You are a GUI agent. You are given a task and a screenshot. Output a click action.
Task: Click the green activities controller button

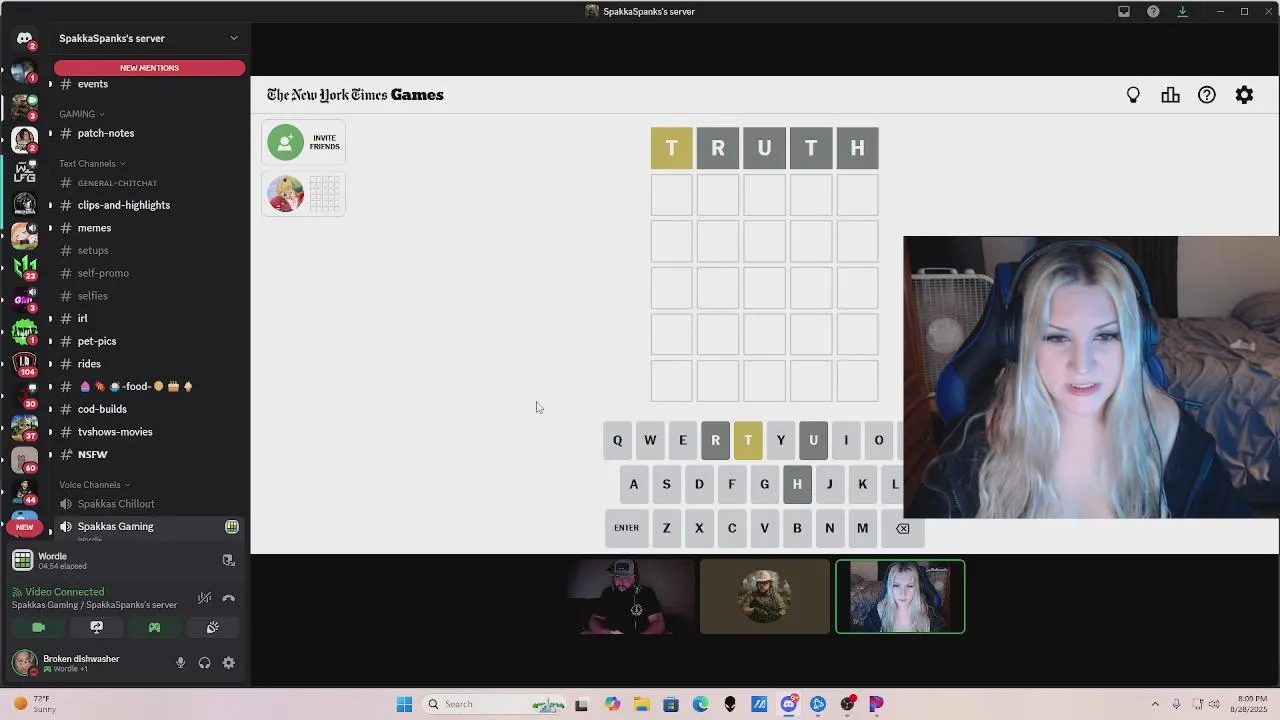(154, 627)
